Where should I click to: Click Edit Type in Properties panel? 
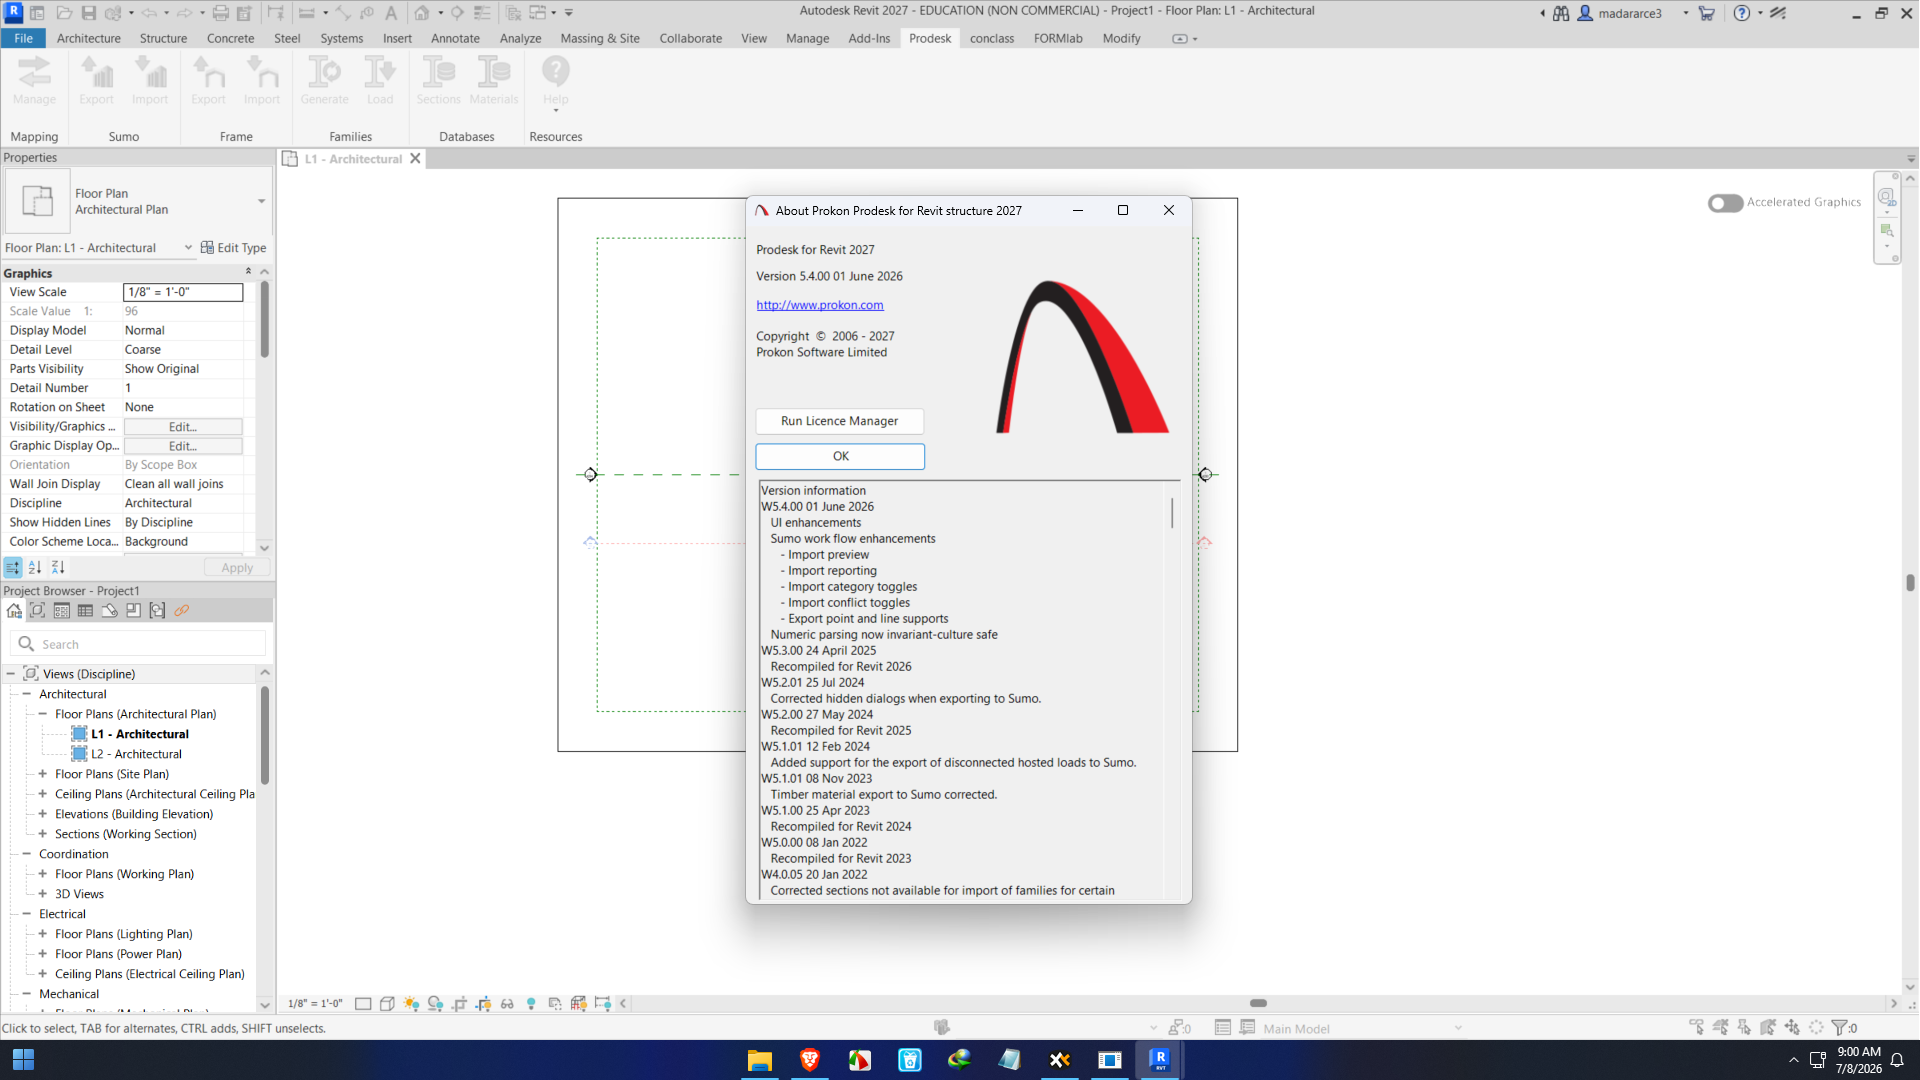233,248
